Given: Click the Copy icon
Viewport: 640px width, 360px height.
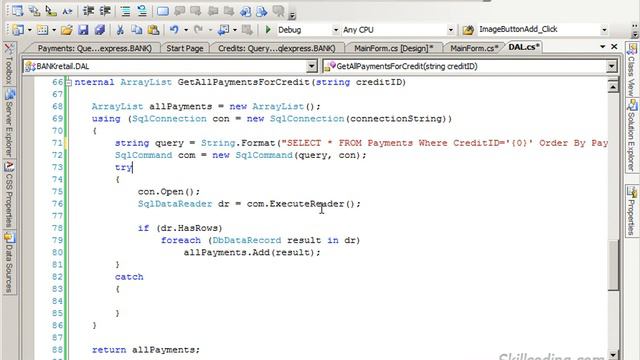Looking at the screenshot, I should [x=137, y=30].
